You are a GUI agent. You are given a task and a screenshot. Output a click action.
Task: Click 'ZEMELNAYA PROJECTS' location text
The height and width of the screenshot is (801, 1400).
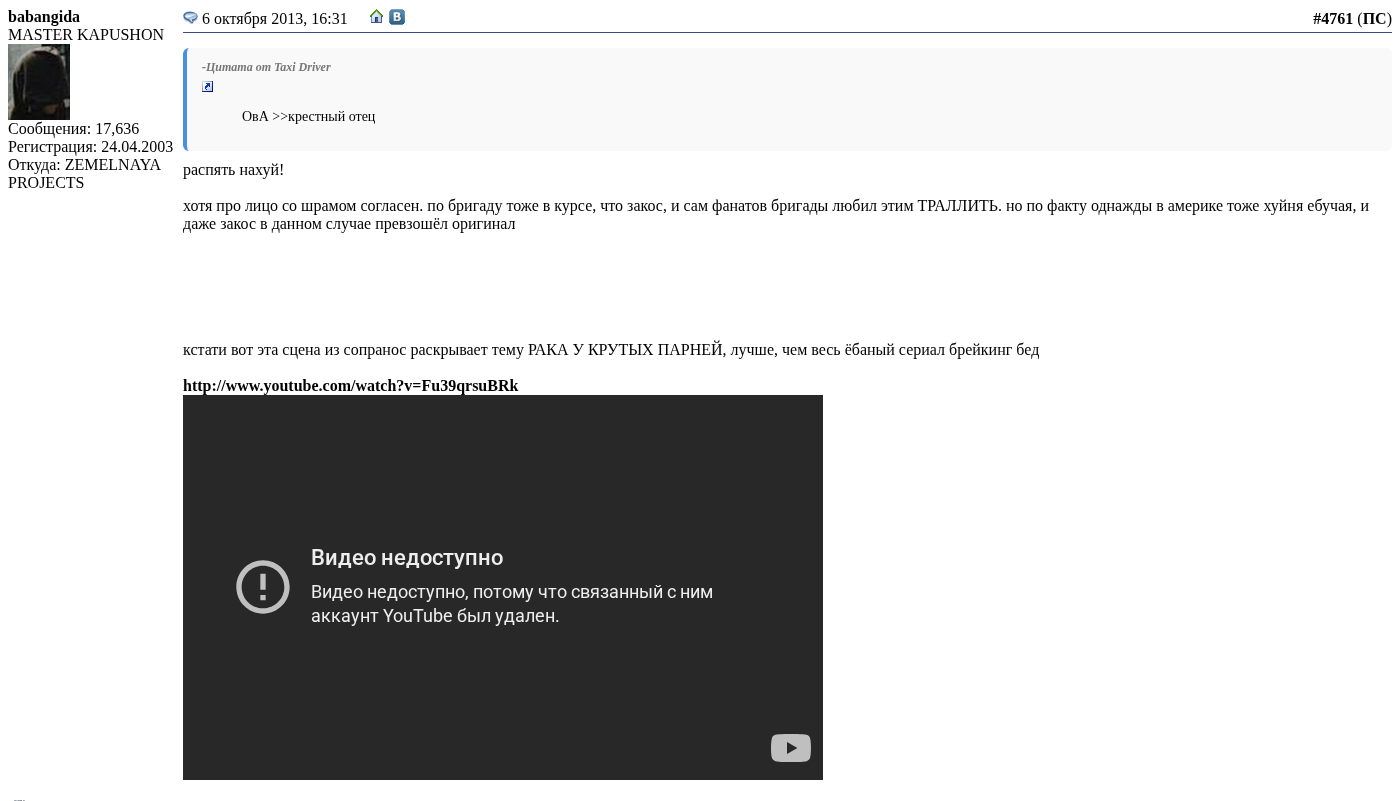click(x=84, y=174)
